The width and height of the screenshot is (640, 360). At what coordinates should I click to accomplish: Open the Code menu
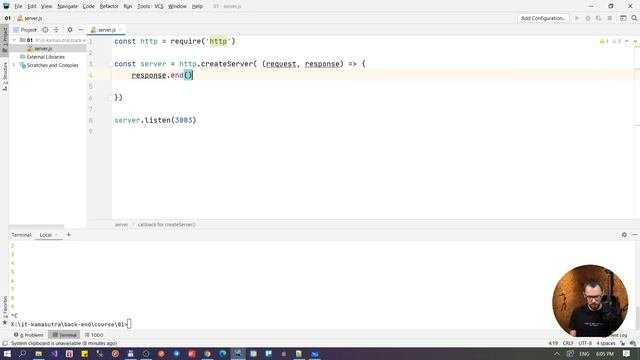click(89, 7)
